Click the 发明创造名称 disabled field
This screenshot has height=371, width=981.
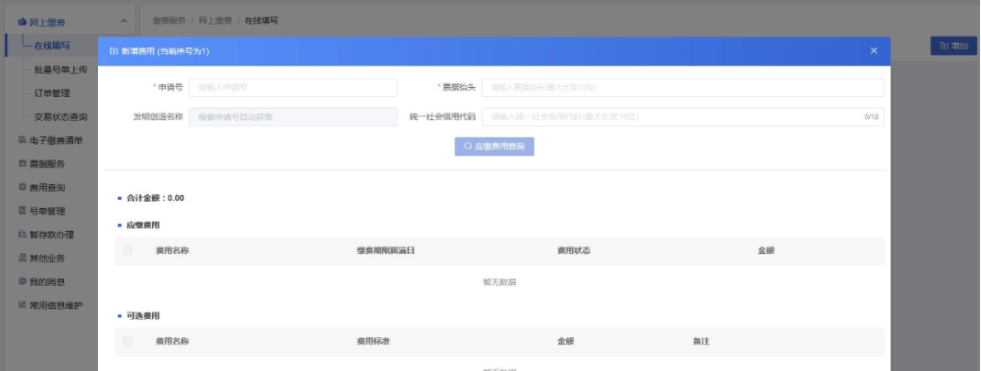click(293, 117)
